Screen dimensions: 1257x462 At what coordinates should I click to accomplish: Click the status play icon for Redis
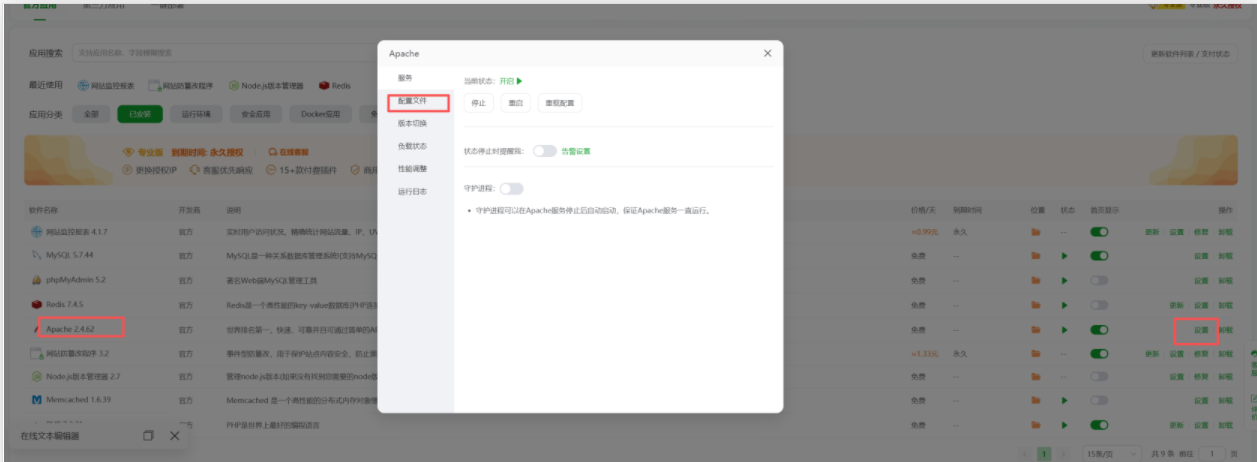click(1065, 304)
